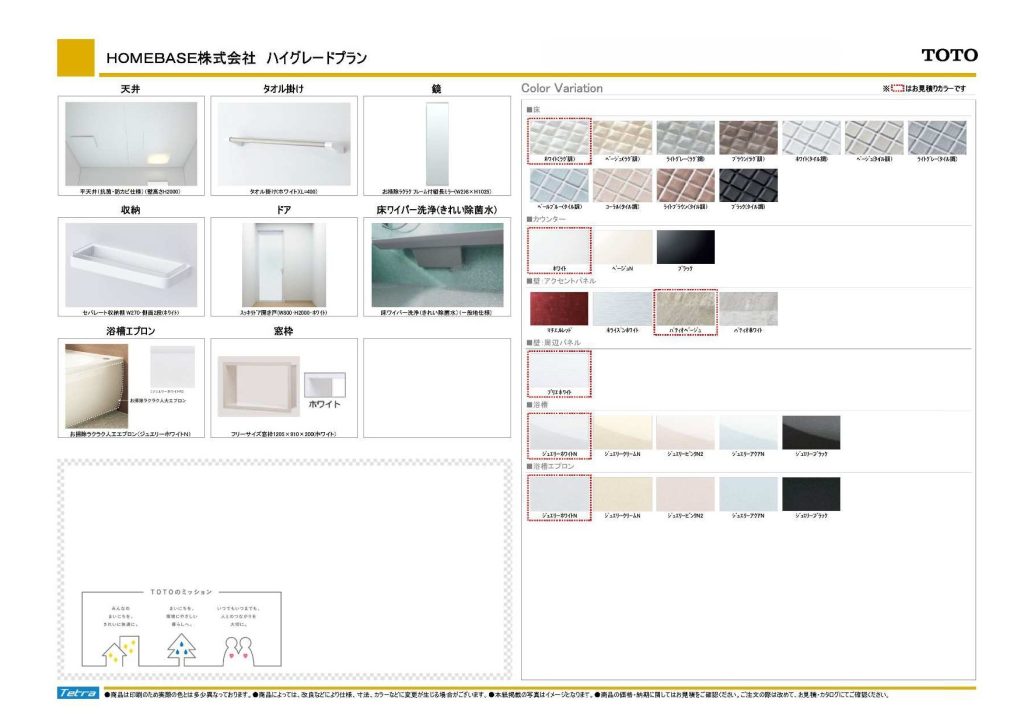
Task: Open the mirror (鏡) product image
Action: (x=437, y=143)
